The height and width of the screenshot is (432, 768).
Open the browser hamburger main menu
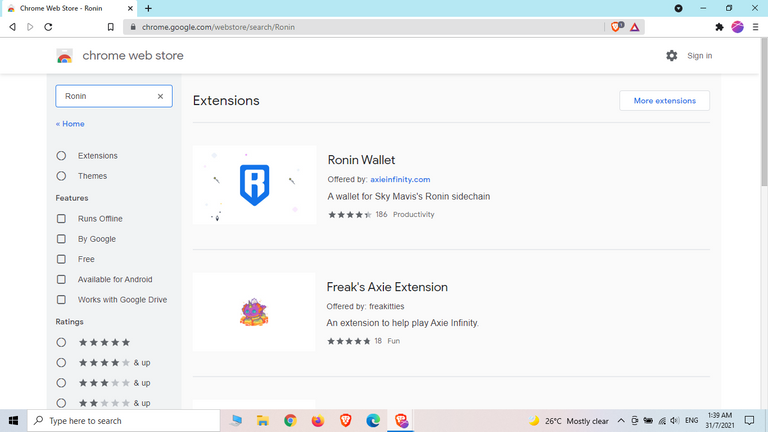tap(756, 27)
